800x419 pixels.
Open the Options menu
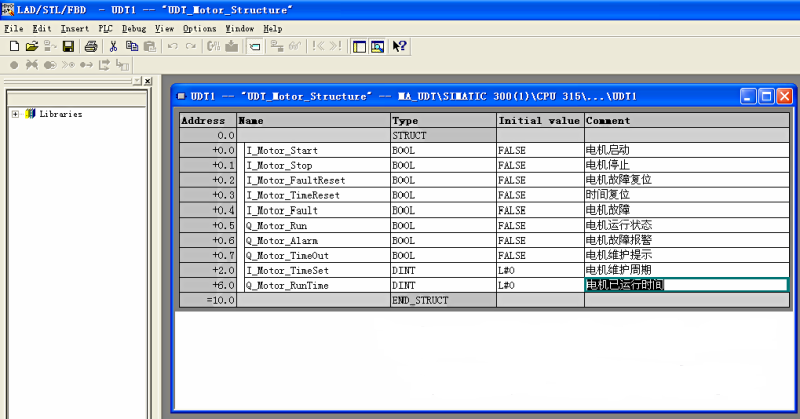tap(199, 29)
